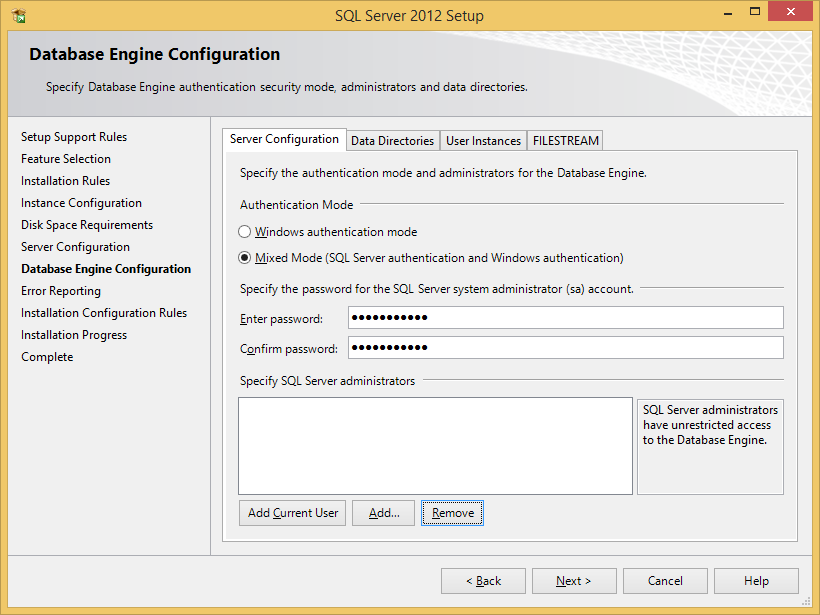Open the Server Configuration tab
Viewport: 820px width, 615px height.
coord(284,140)
